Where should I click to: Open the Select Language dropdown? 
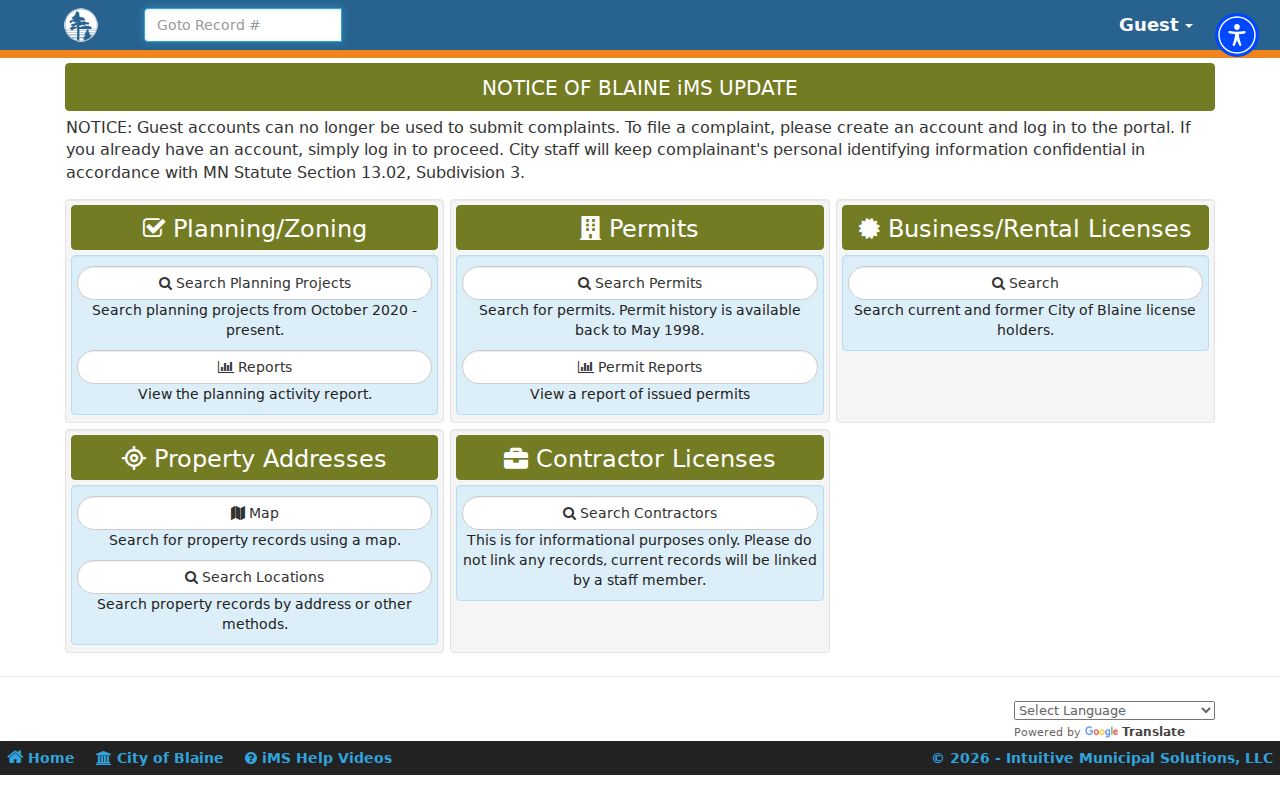(1114, 710)
